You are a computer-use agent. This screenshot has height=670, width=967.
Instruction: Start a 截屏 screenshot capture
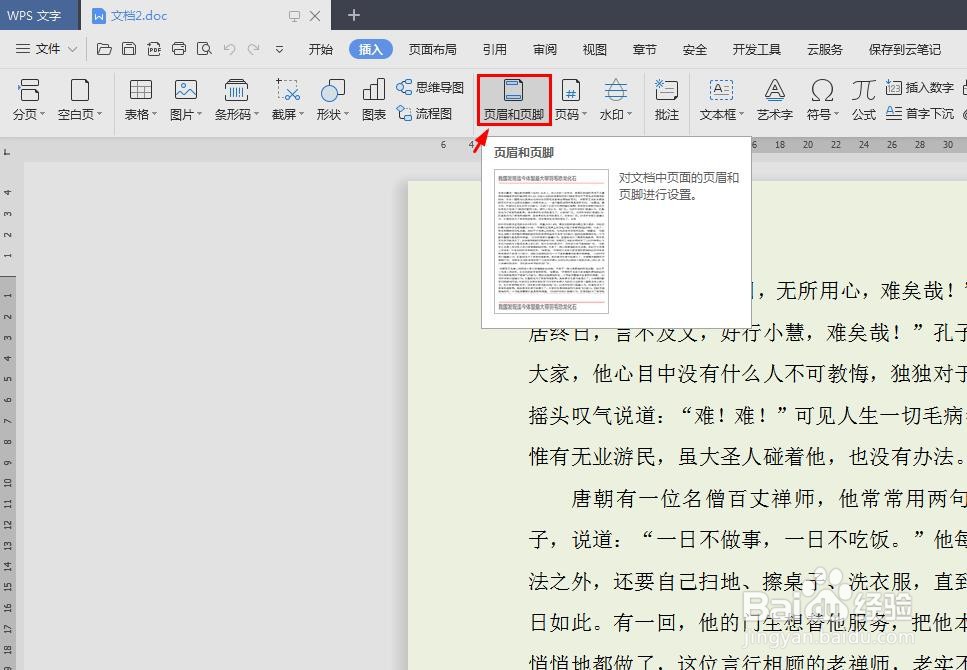[287, 99]
